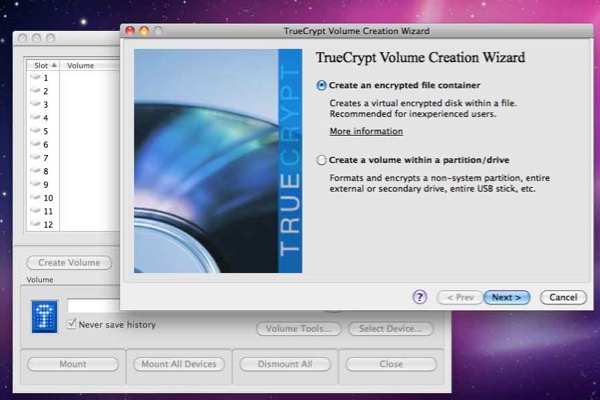Select drive icon for slot 11
Screen dimensions: 600x400
(x=36, y=211)
